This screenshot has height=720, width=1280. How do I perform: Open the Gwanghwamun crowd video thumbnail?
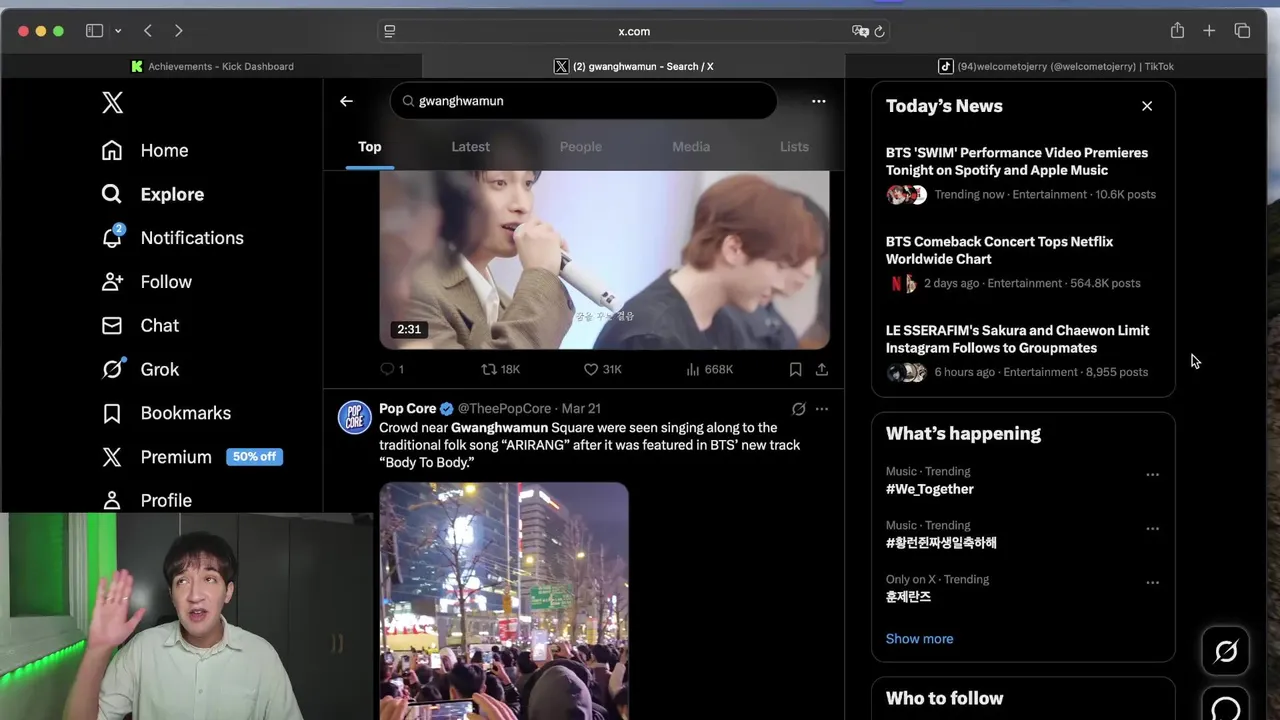(x=504, y=601)
